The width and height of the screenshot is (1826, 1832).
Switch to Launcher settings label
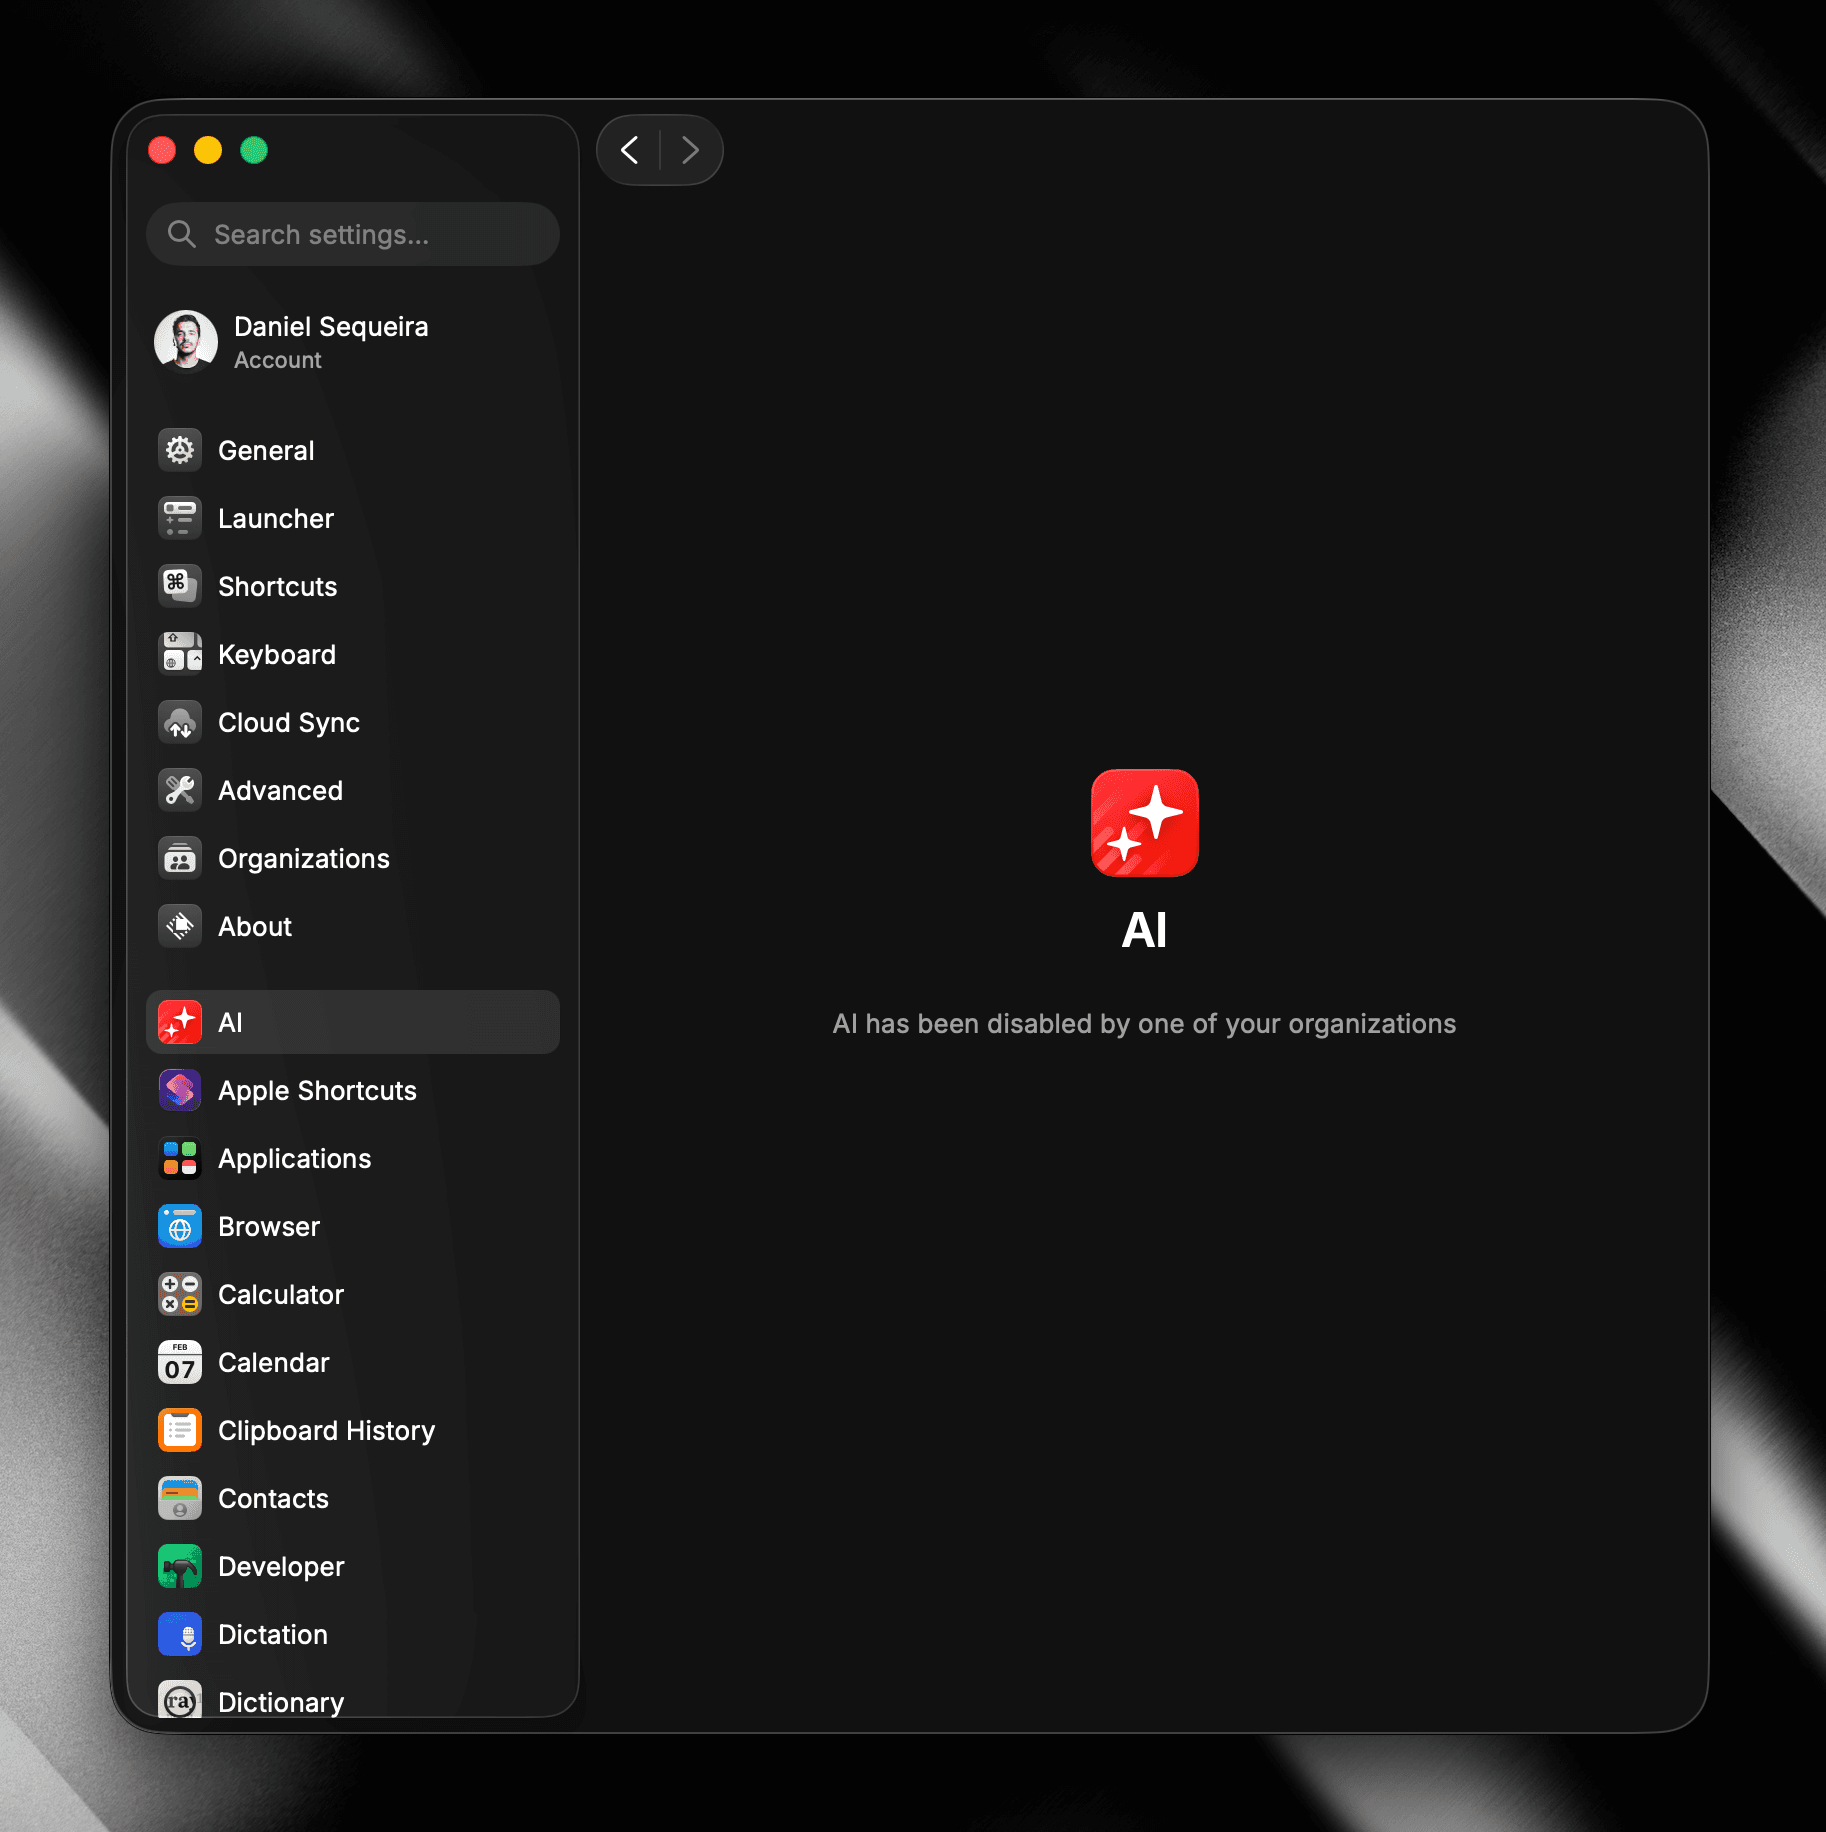coord(276,519)
